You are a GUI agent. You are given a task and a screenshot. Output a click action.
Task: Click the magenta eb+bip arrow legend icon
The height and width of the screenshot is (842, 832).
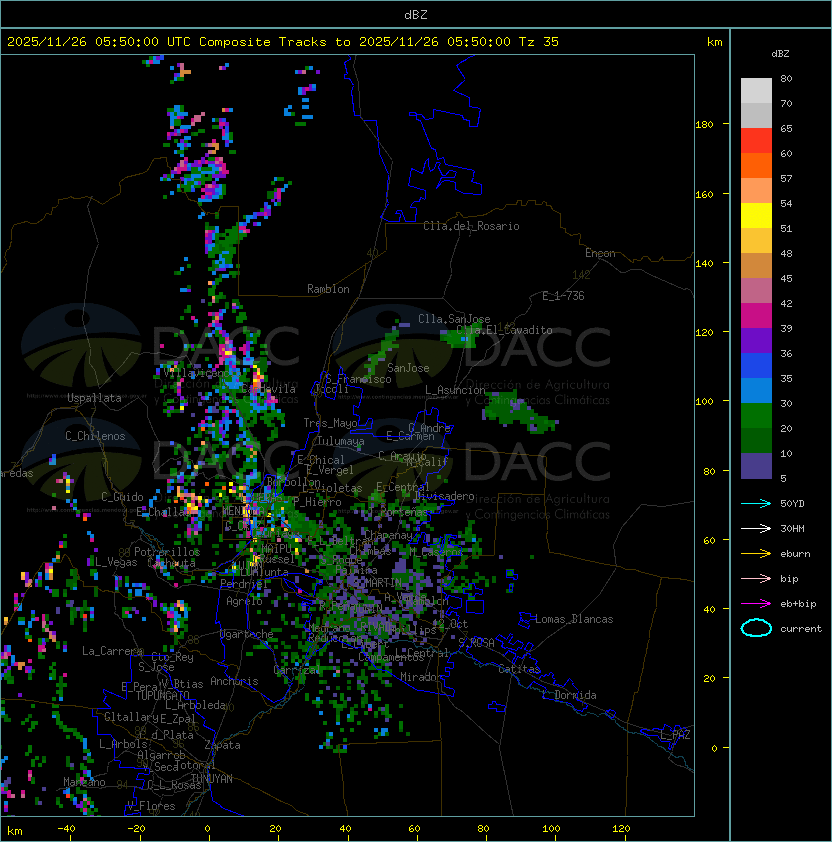pos(756,604)
